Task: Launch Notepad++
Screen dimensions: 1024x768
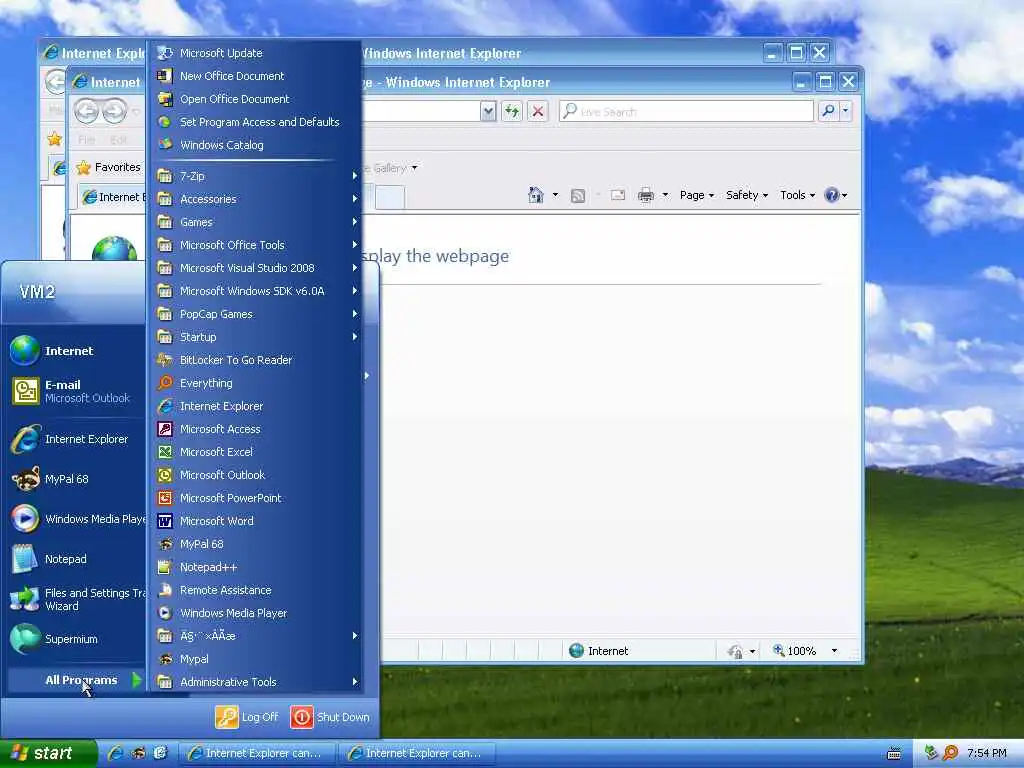Action: tap(255, 567)
